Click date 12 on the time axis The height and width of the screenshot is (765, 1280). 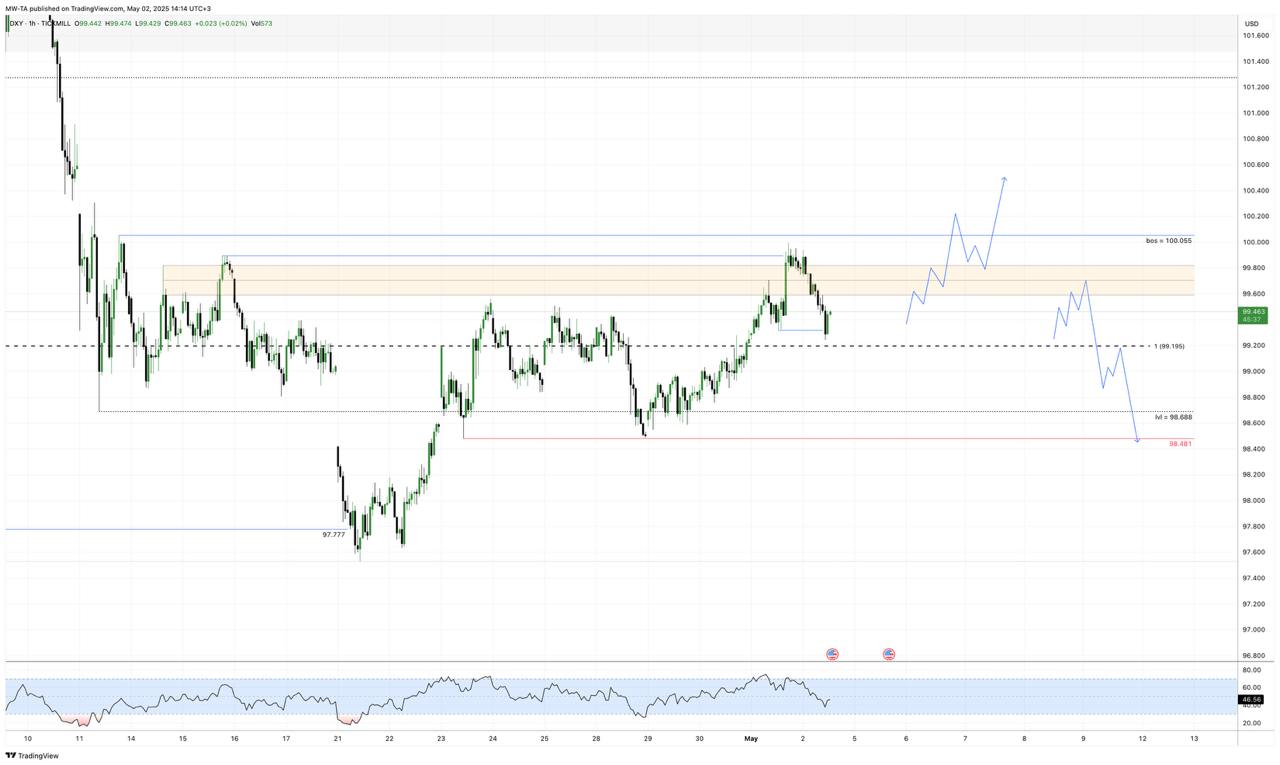[1142, 738]
